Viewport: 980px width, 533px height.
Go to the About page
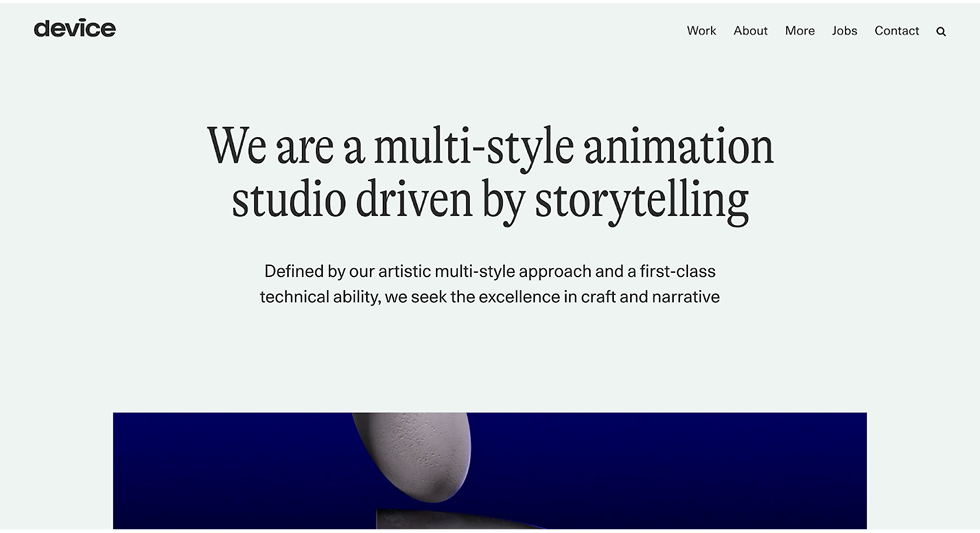750,31
